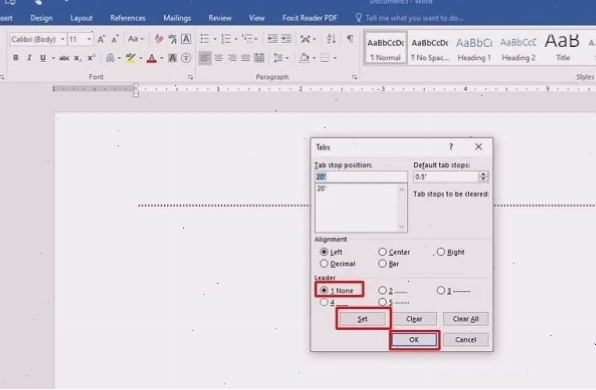Apply Text Highlight Color
This screenshot has height=390, width=596.
click(x=130, y=58)
